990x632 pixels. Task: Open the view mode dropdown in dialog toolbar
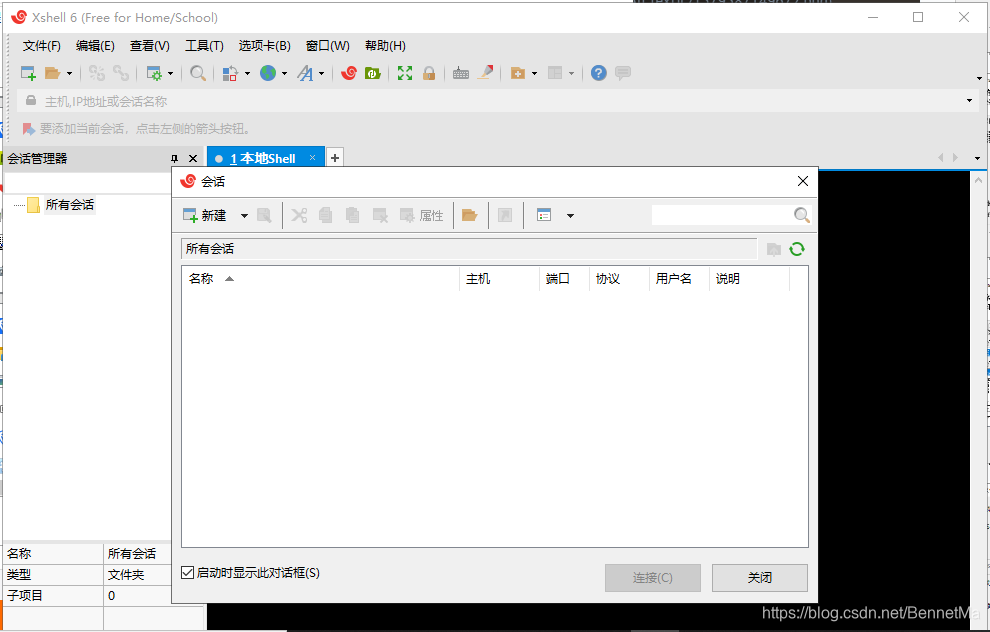tap(570, 215)
